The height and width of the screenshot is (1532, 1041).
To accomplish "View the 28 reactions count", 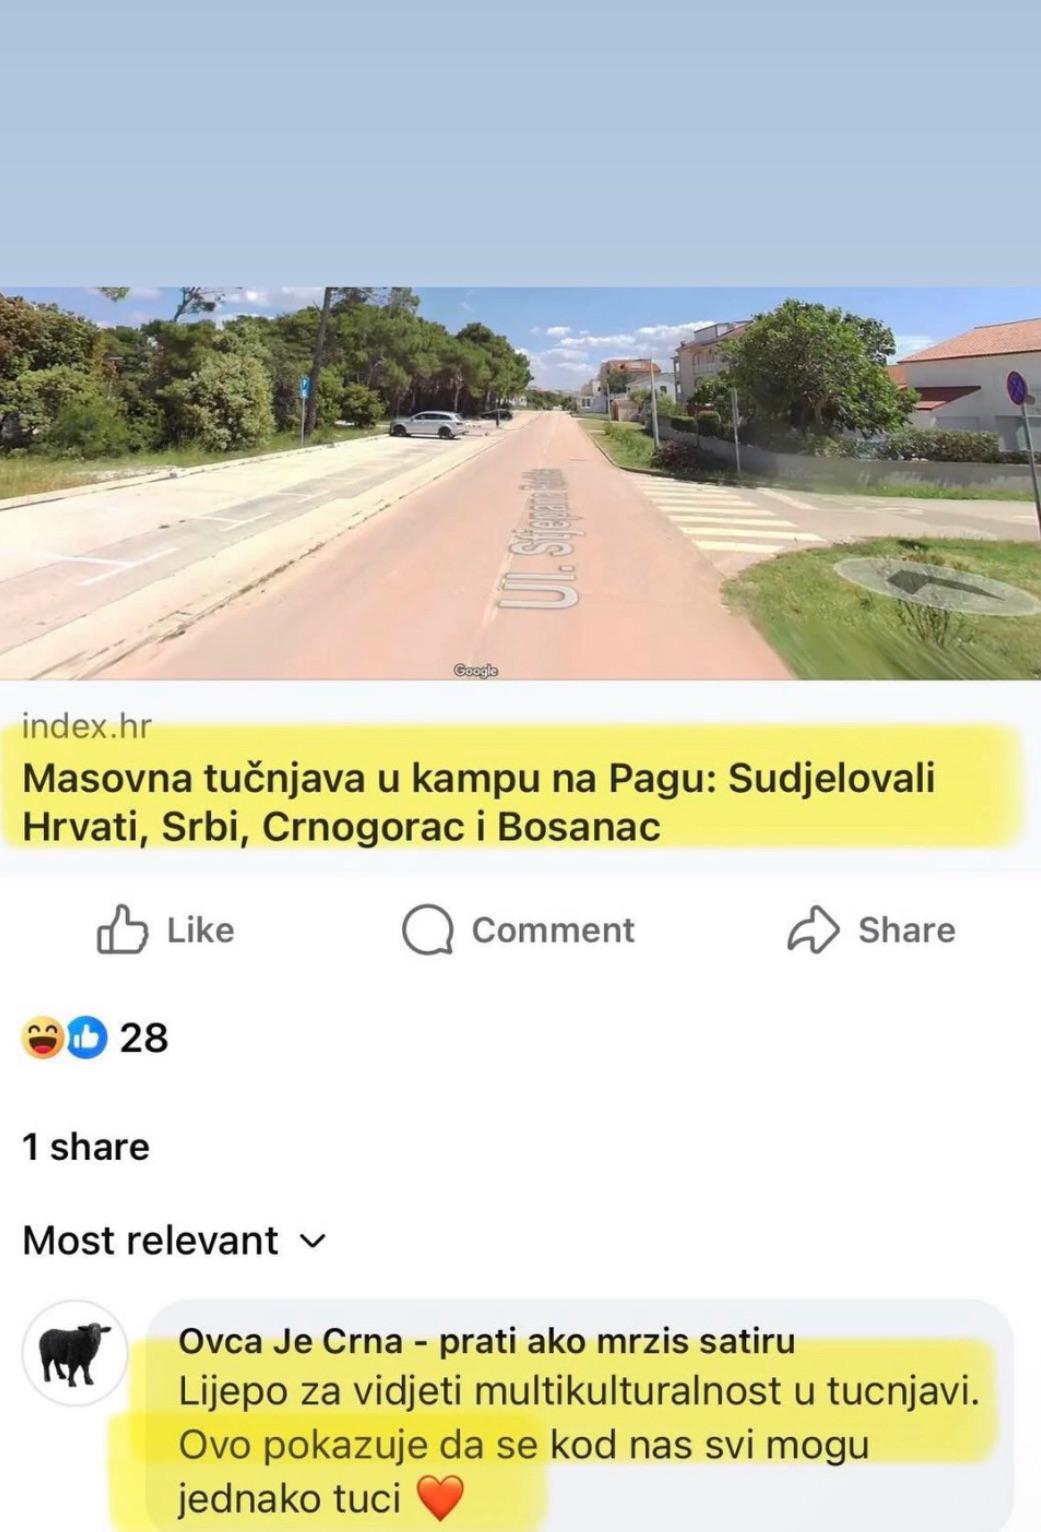I will (x=144, y=1038).
